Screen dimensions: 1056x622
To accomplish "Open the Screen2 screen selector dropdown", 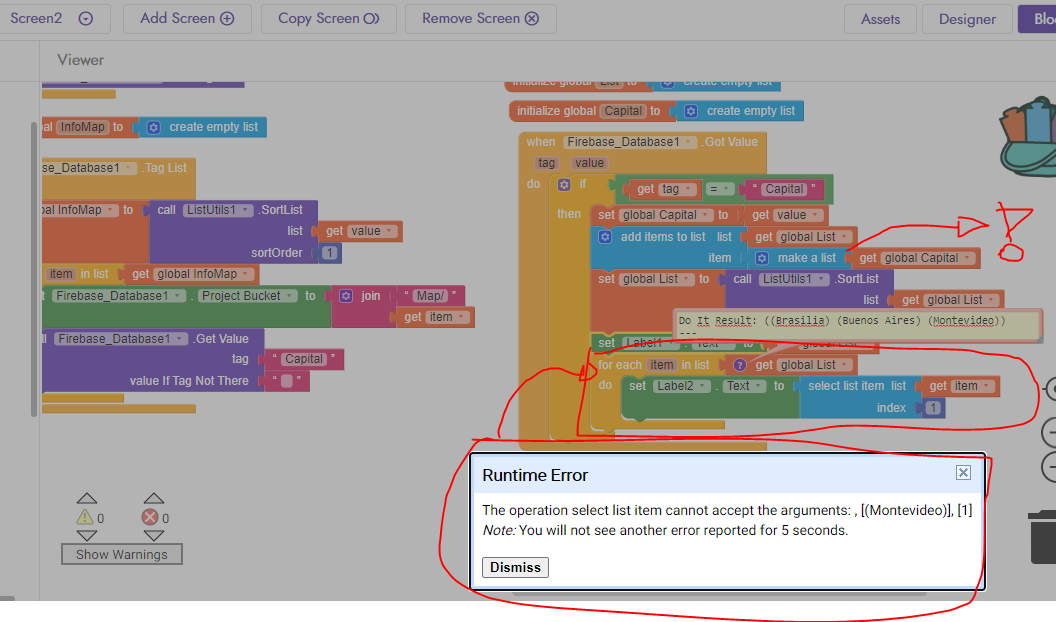I will coord(86,19).
